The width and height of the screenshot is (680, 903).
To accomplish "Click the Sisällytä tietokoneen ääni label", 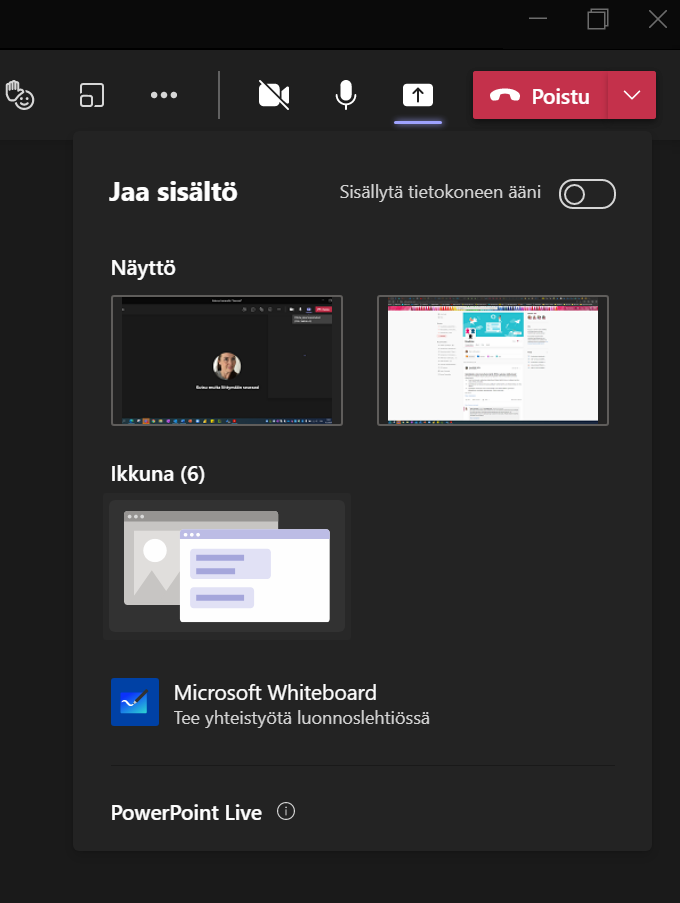I will [440, 192].
